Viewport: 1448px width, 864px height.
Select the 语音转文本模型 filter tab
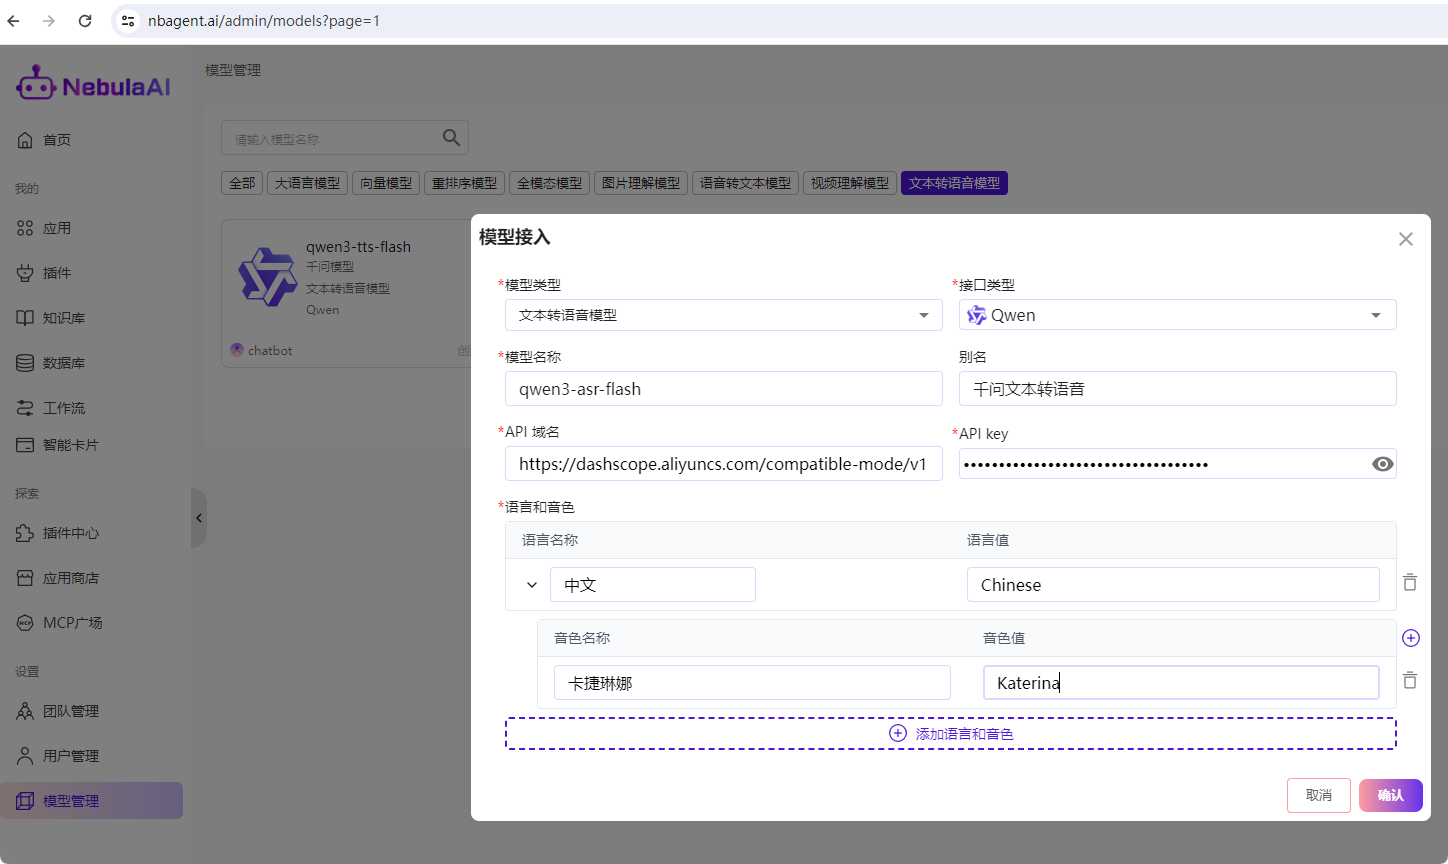coord(745,183)
